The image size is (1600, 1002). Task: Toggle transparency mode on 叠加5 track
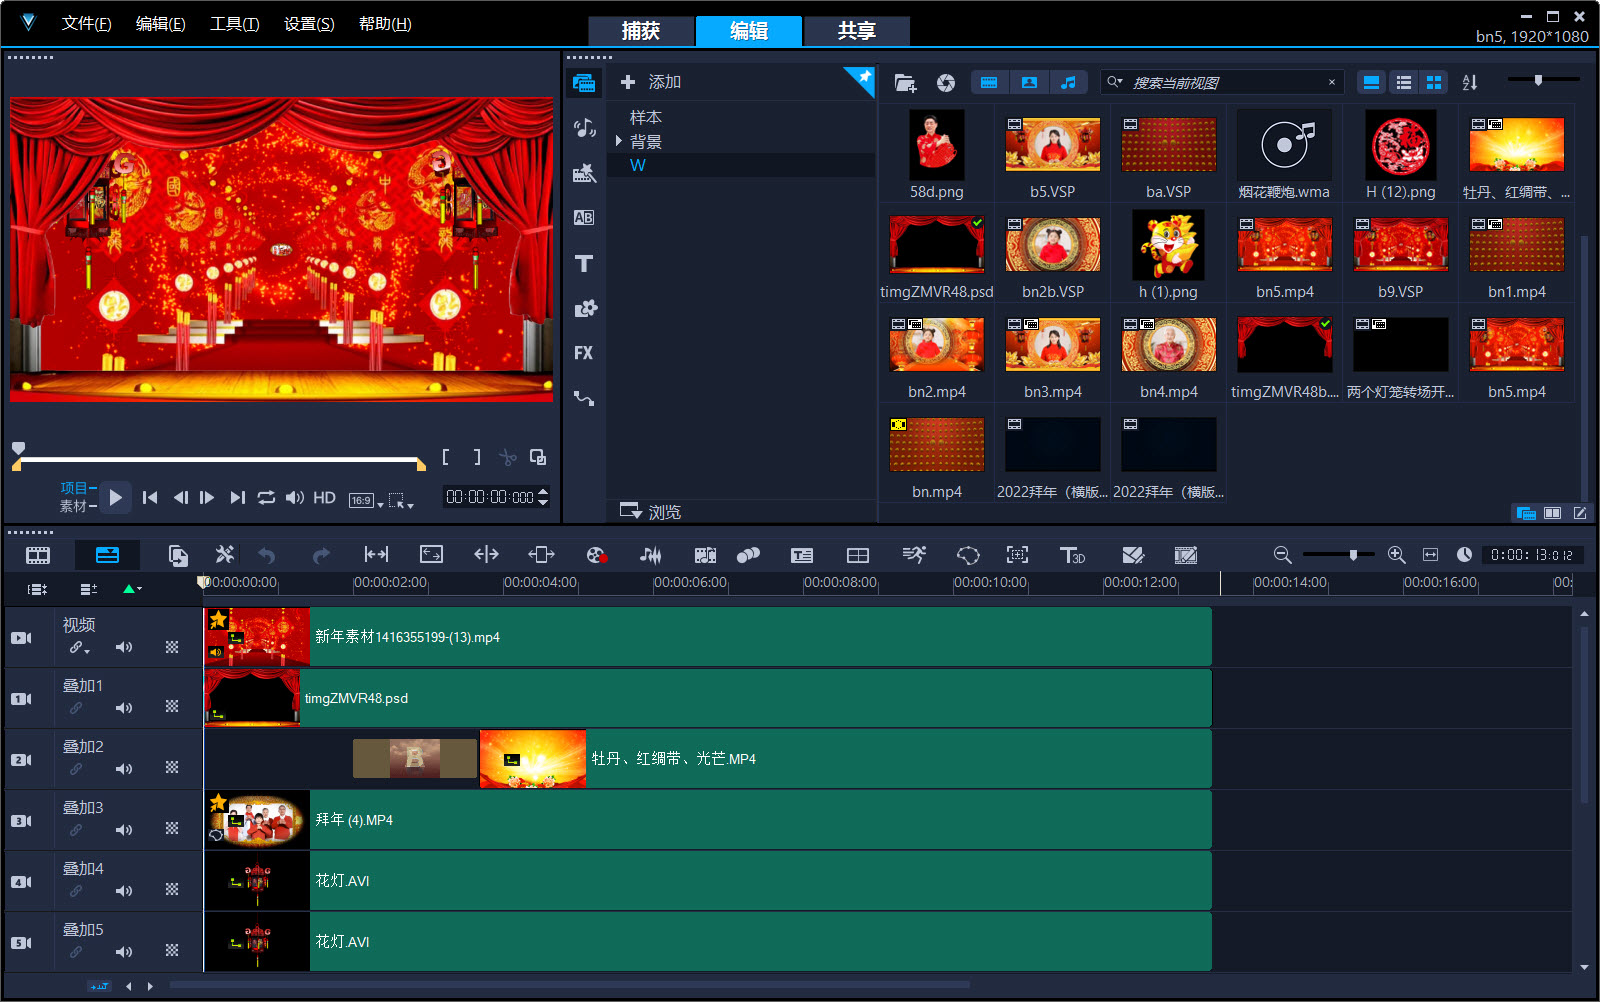point(172,951)
